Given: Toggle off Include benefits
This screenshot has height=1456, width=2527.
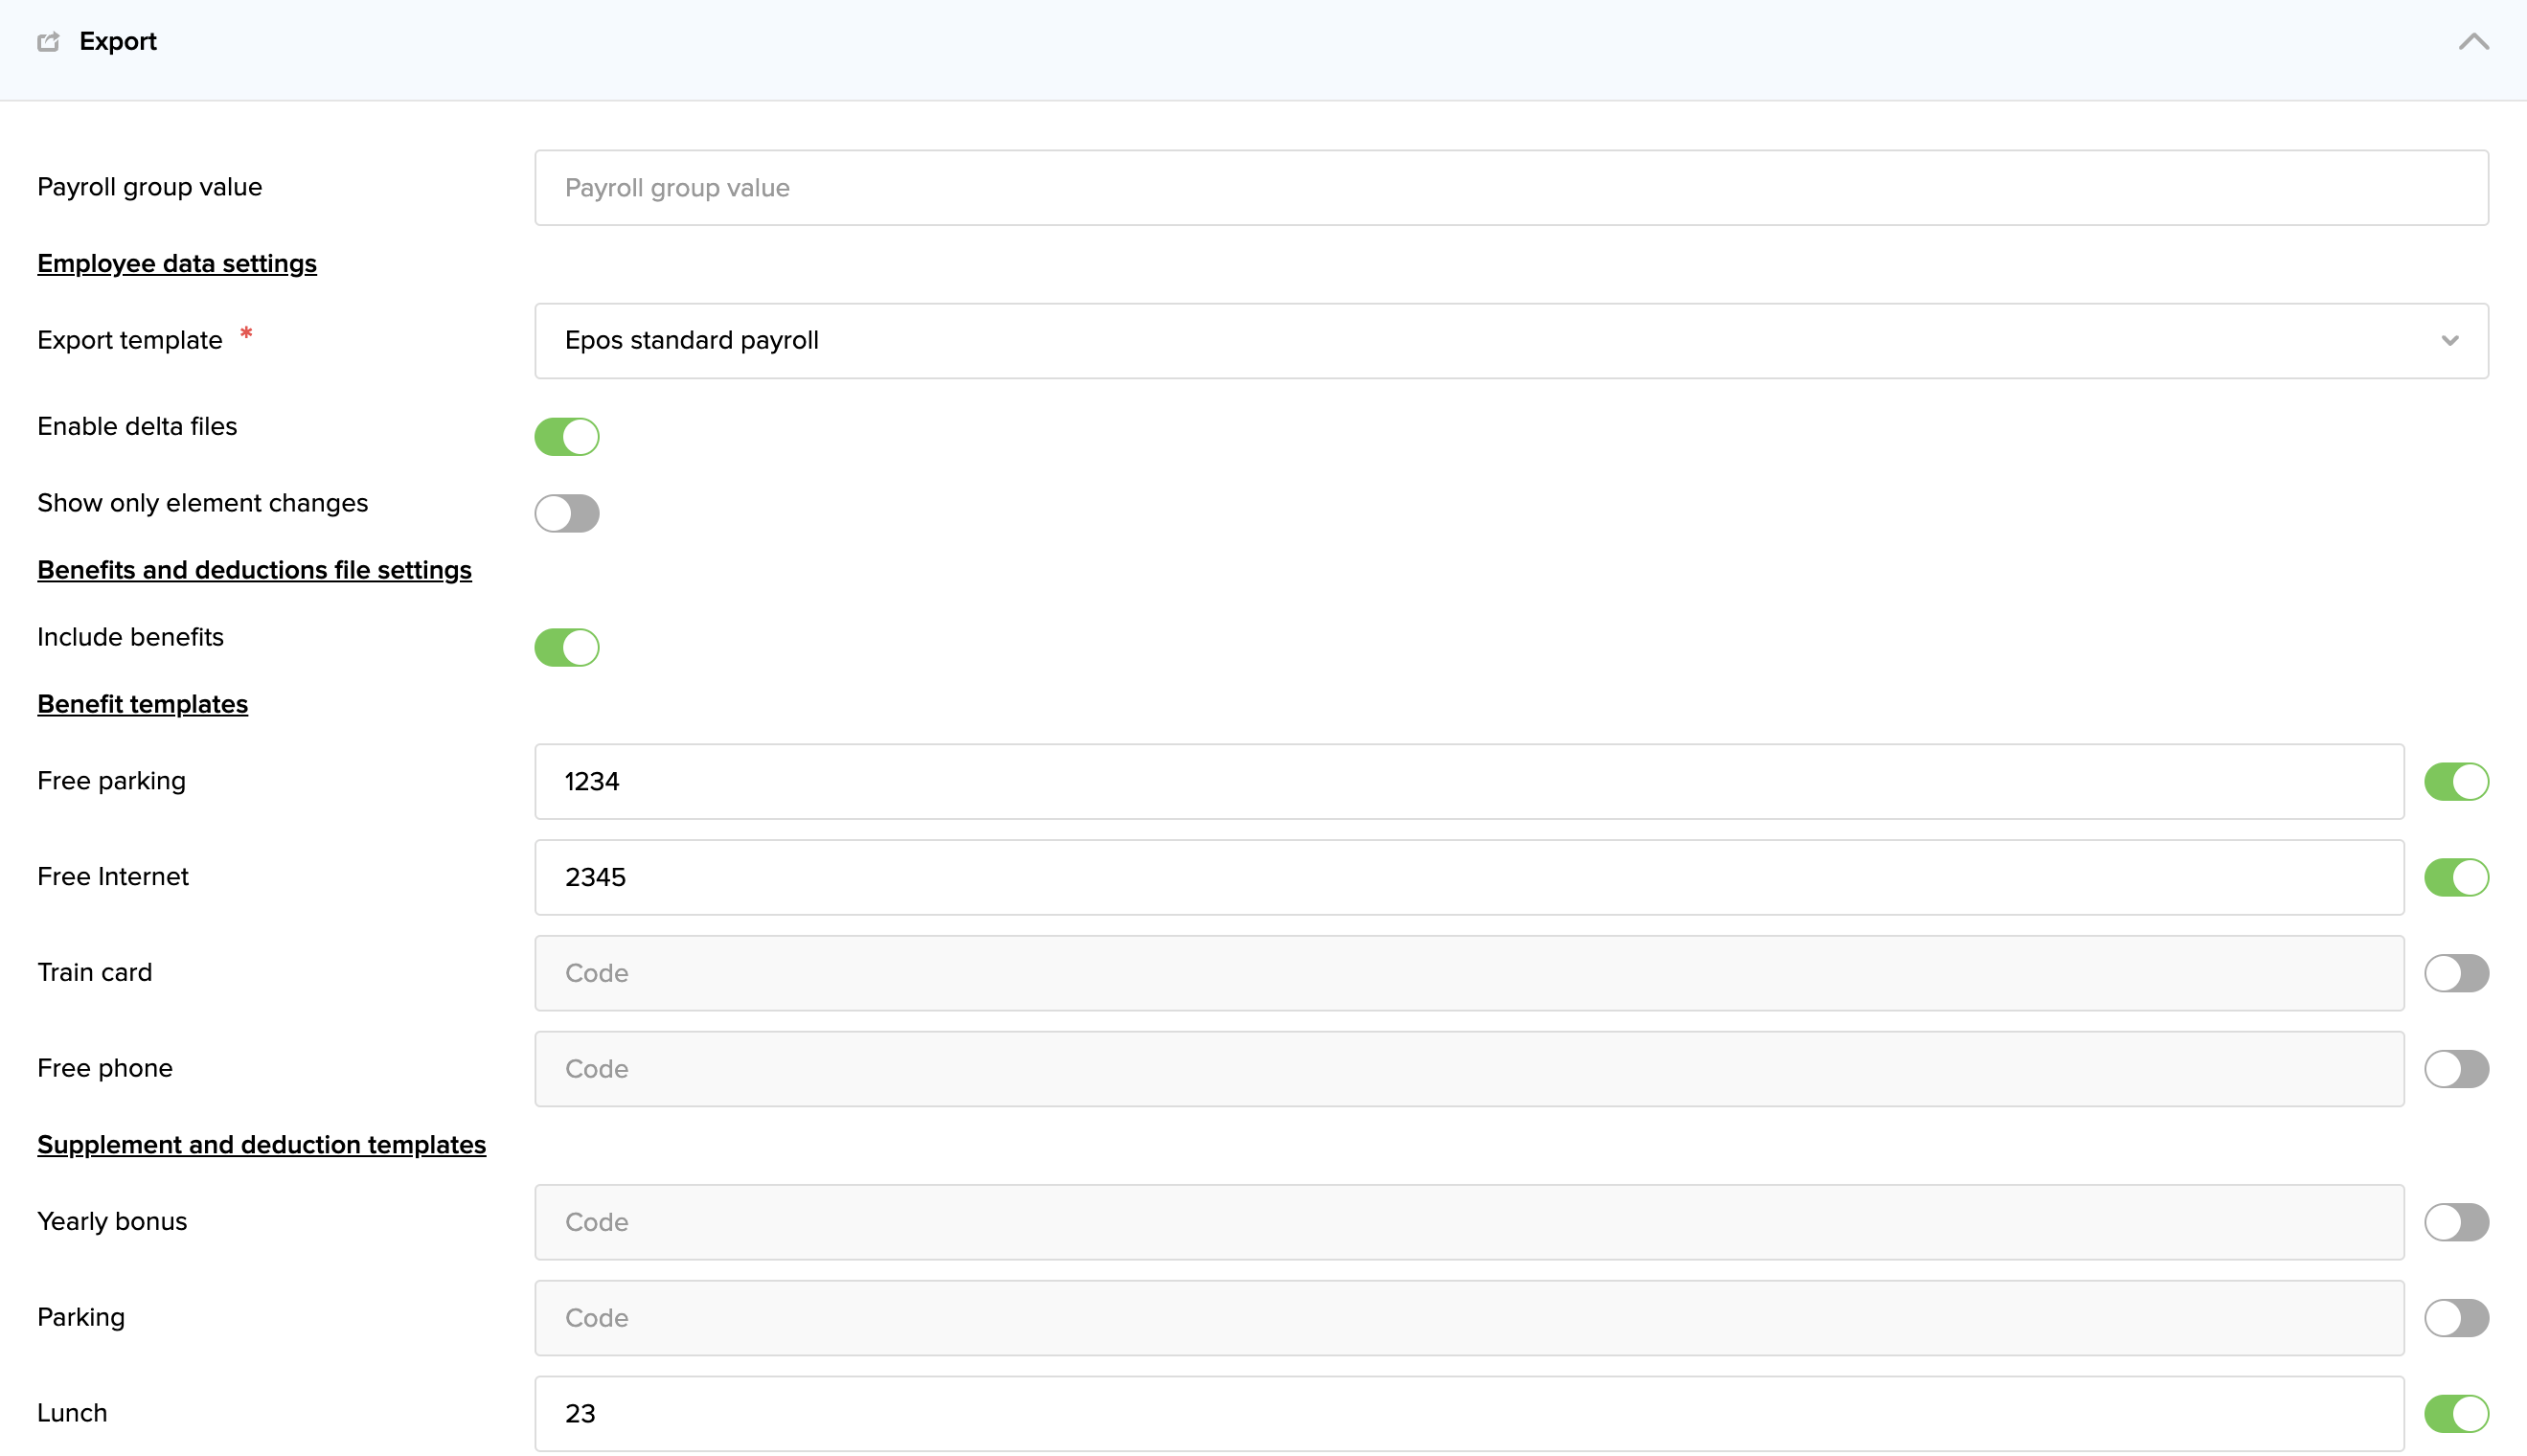Looking at the screenshot, I should (x=567, y=648).
